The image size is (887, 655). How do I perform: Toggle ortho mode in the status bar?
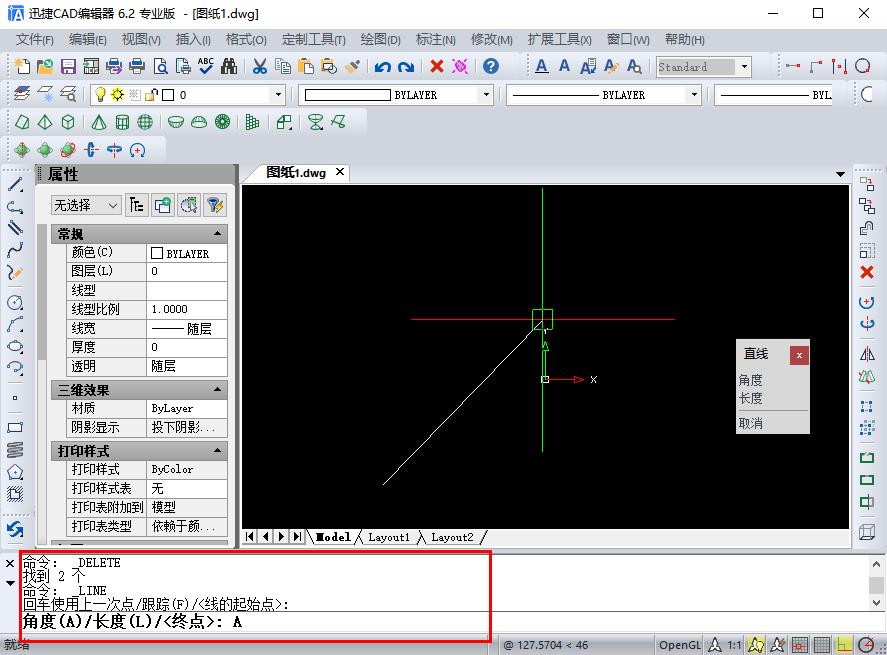(x=843, y=644)
